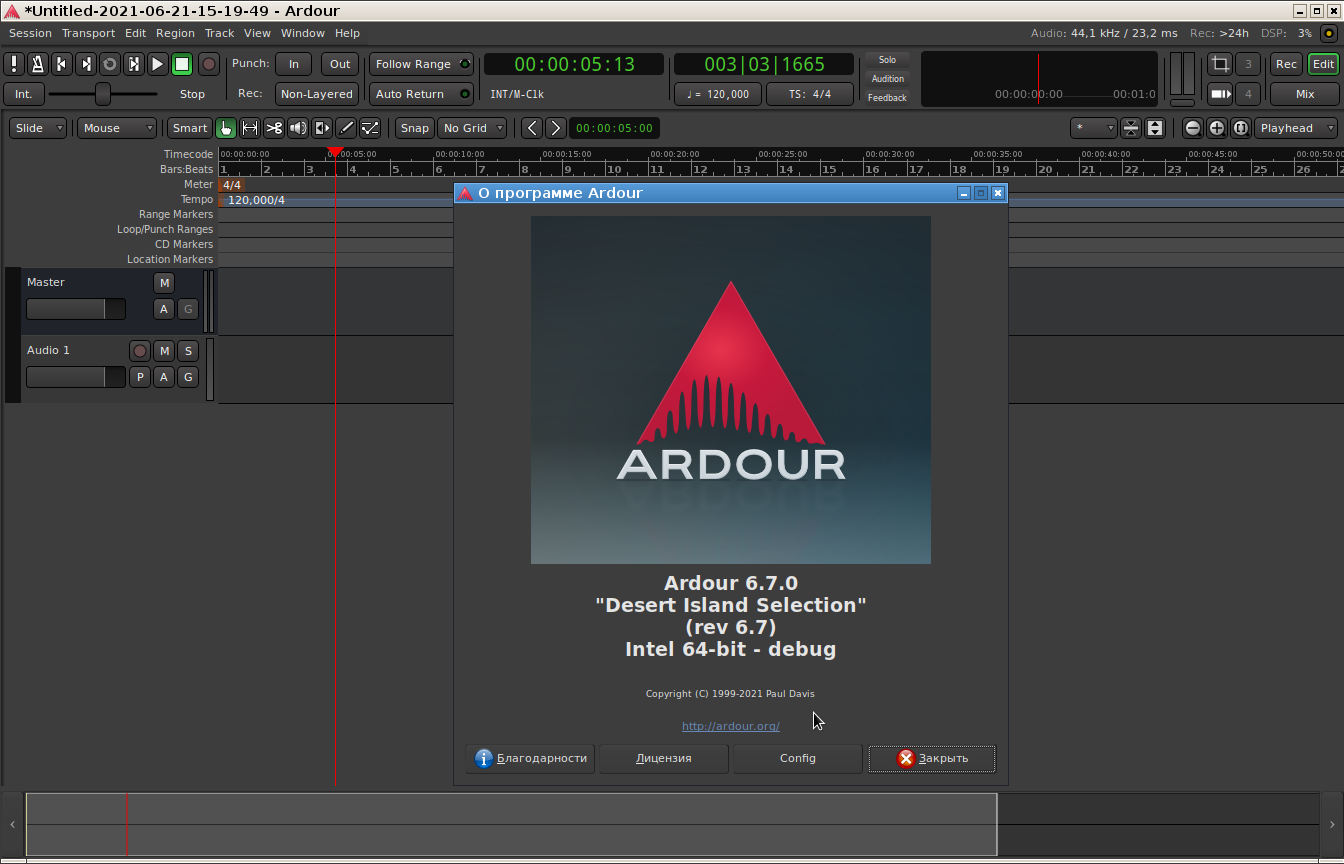Click the green Stop transport button
1344x864 pixels.
(182, 64)
